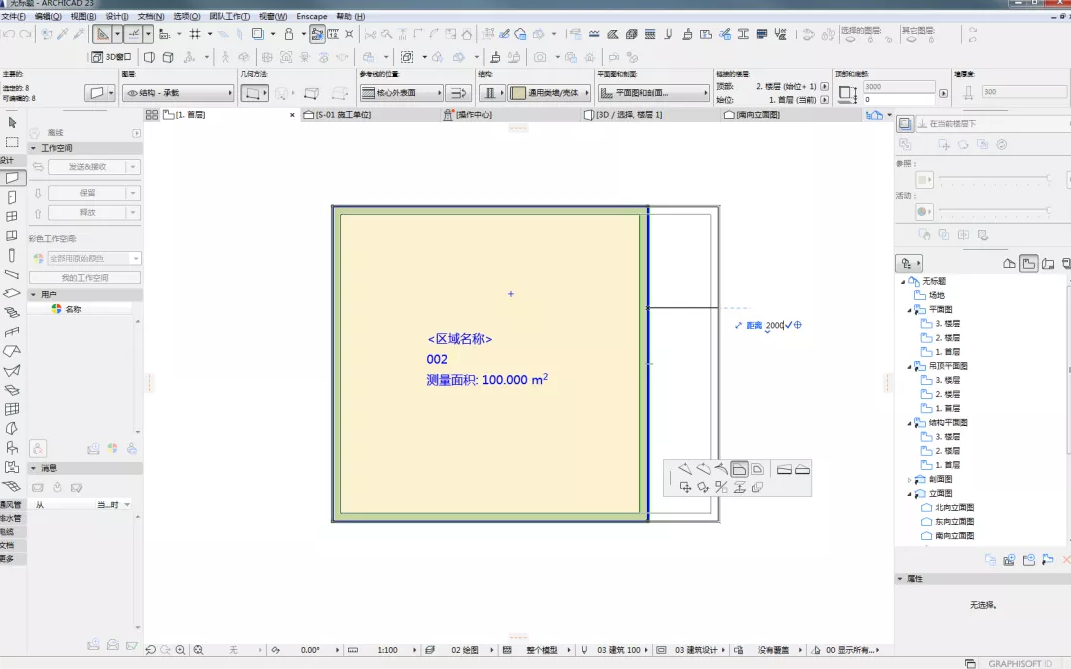Adjust the 参照 reference opacity slider
1071x669 pixels.
pos(994,178)
